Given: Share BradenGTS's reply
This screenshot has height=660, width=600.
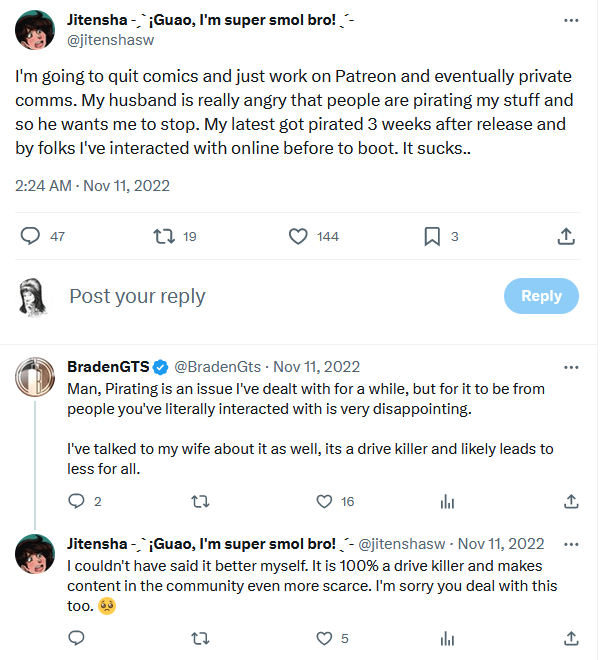Looking at the screenshot, I should coord(571,501).
